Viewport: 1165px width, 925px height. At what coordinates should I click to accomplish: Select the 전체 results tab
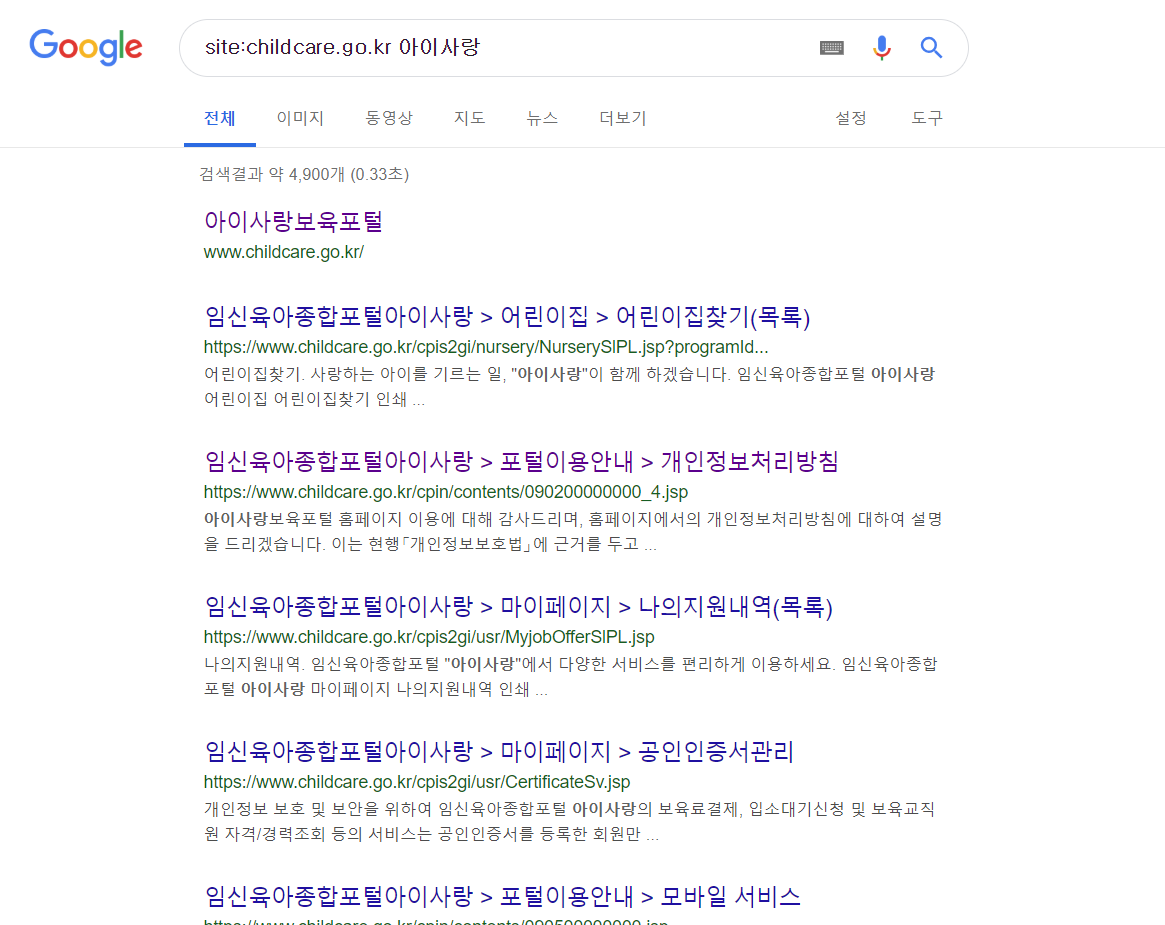point(219,118)
